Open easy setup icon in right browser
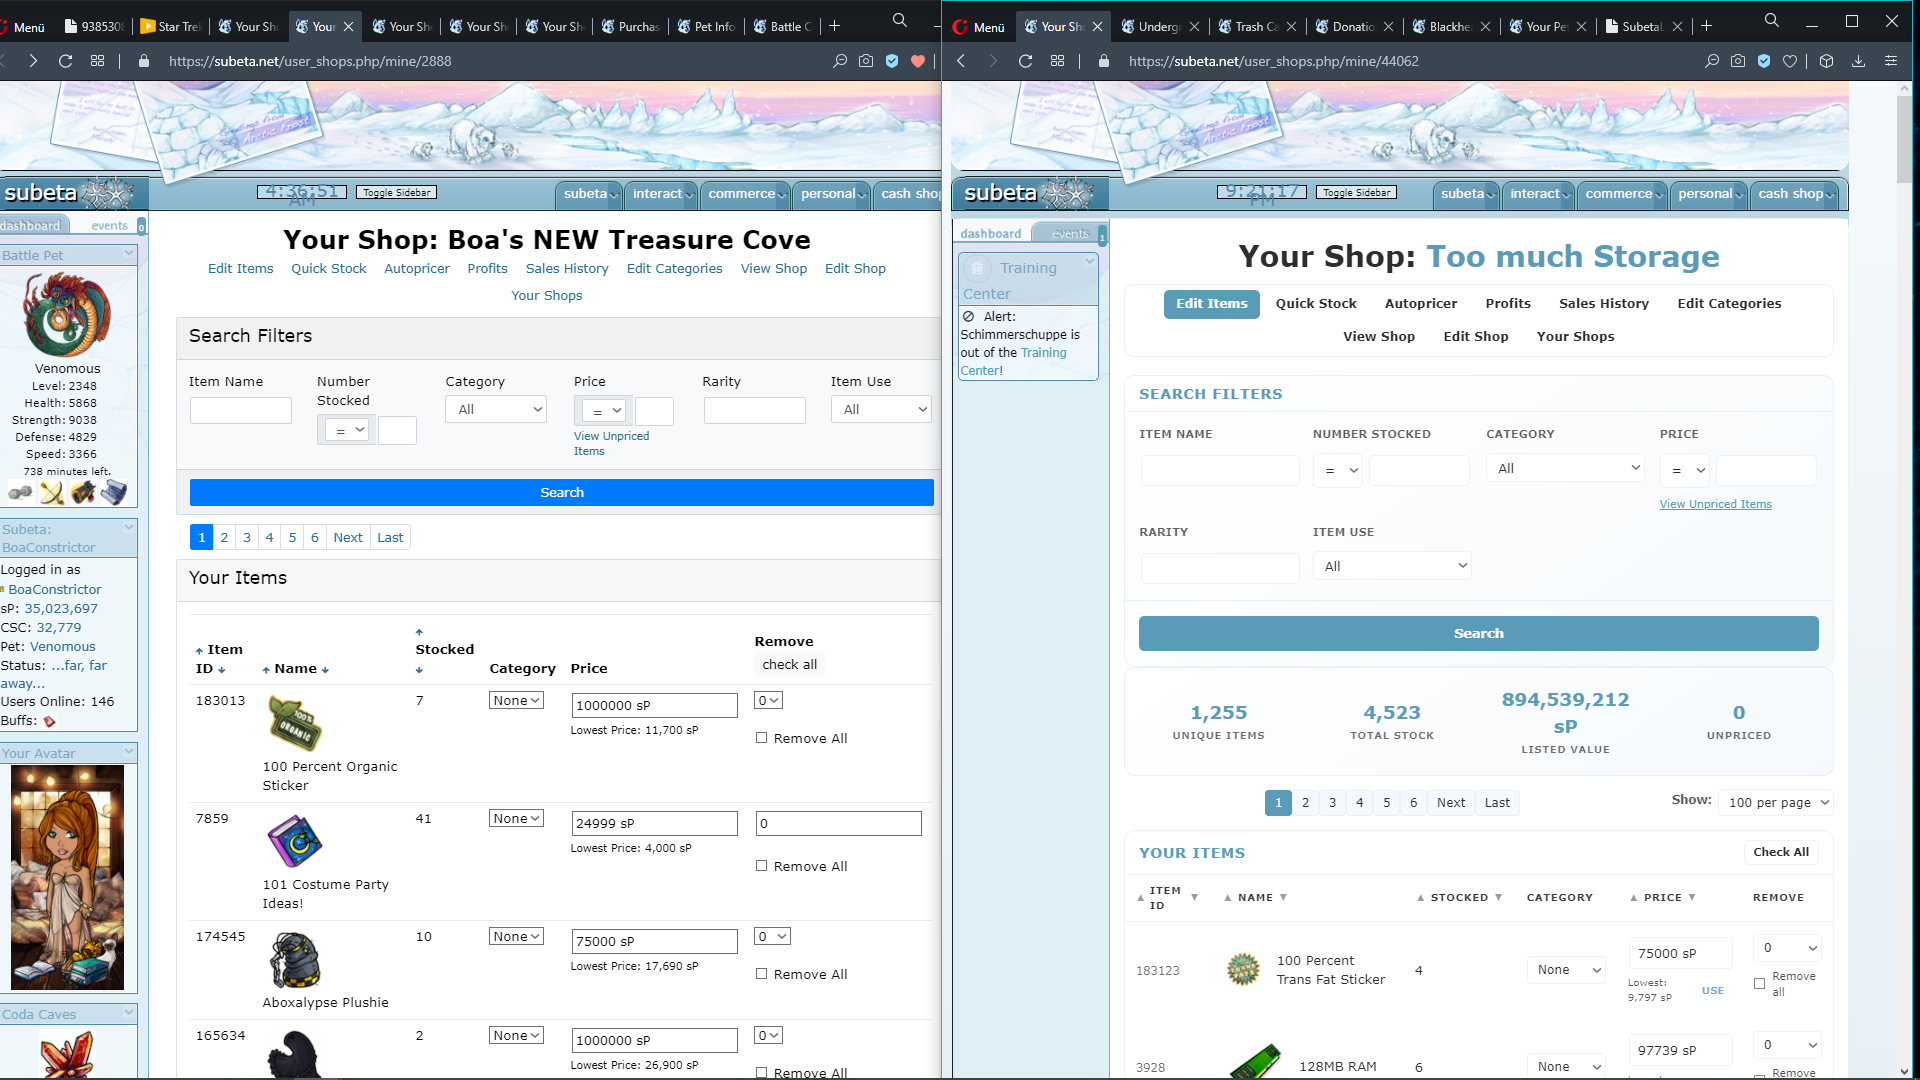1920x1080 pixels. [x=1890, y=61]
